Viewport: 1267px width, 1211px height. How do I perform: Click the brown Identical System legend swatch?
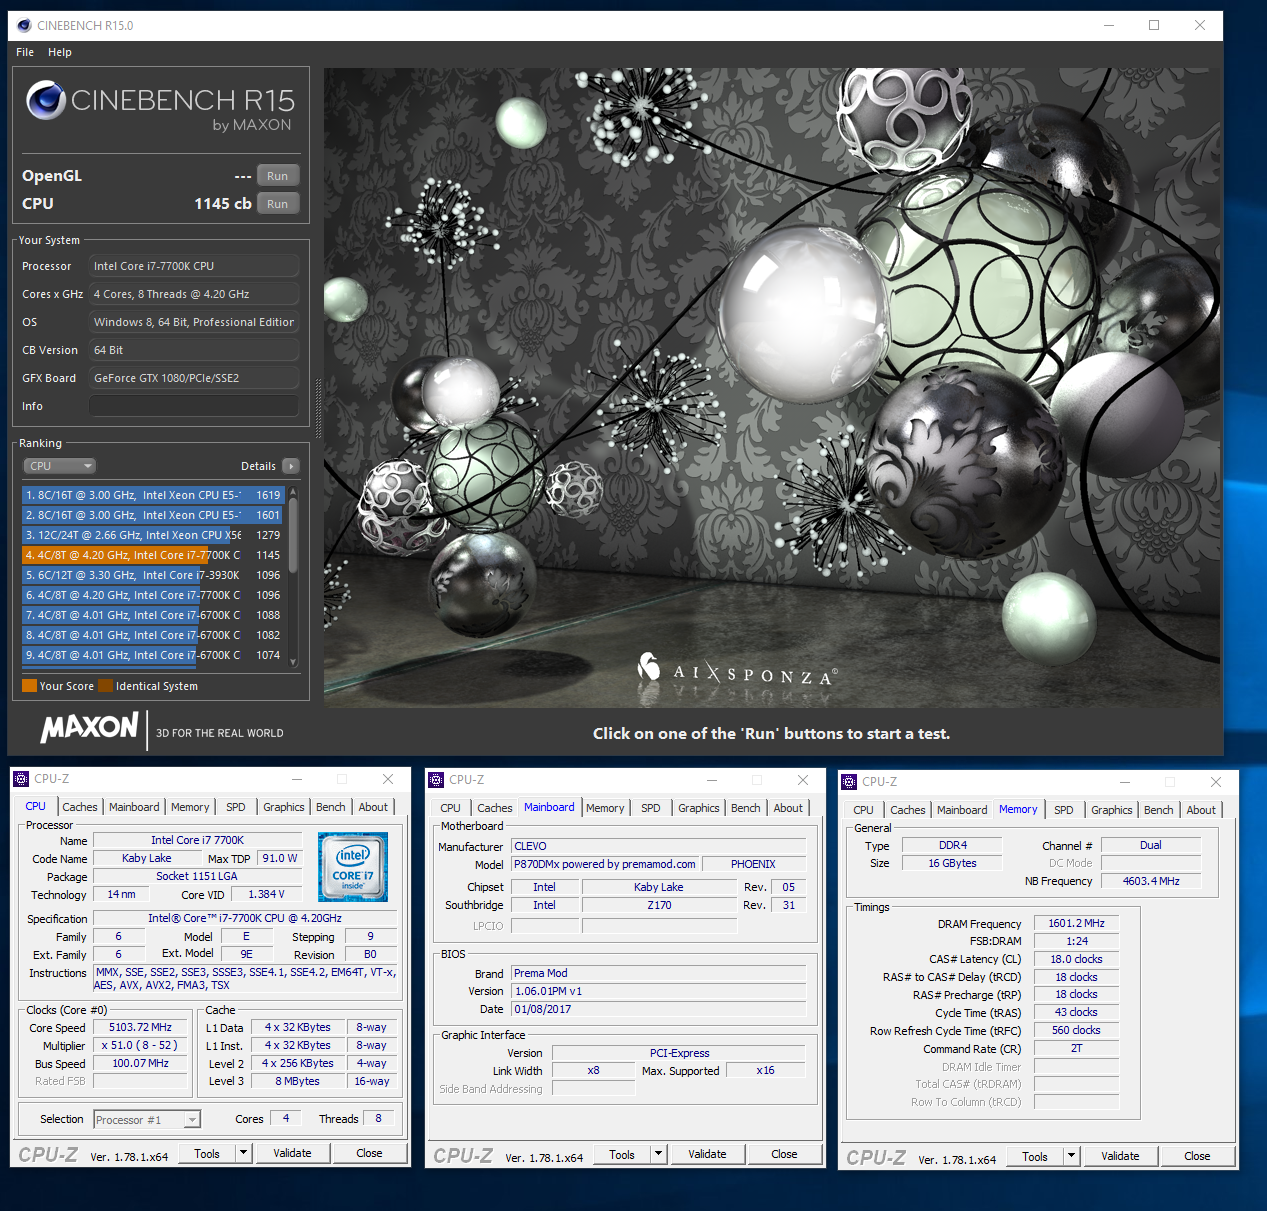105,686
